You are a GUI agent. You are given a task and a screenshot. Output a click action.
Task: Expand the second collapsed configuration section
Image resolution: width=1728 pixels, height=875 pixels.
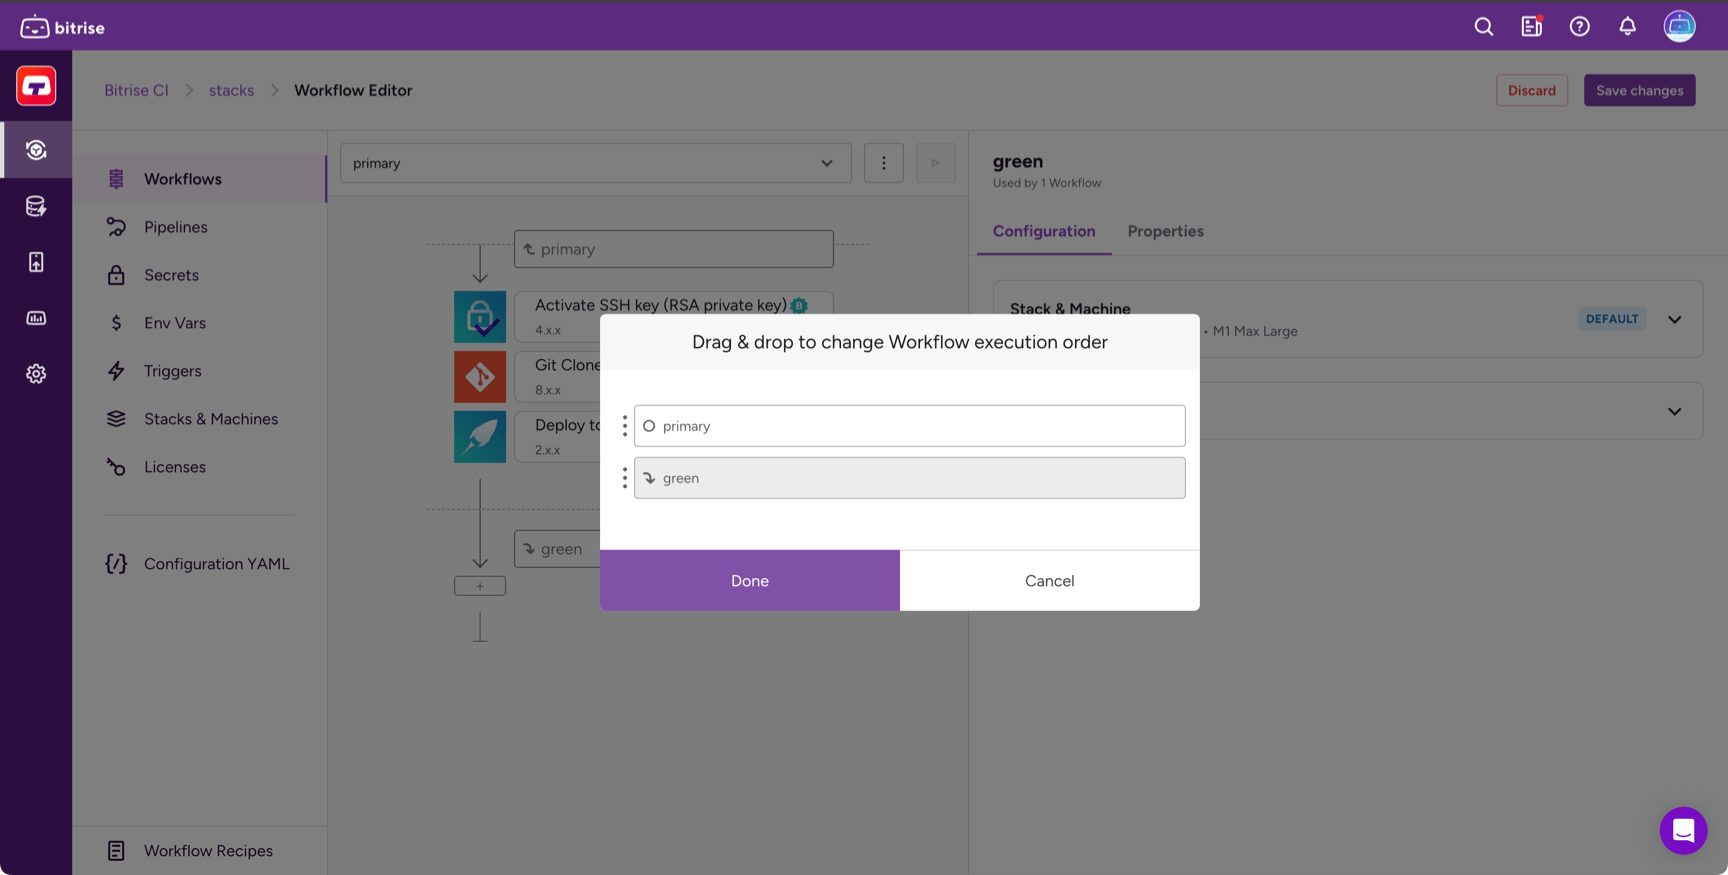pos(1675,411)
